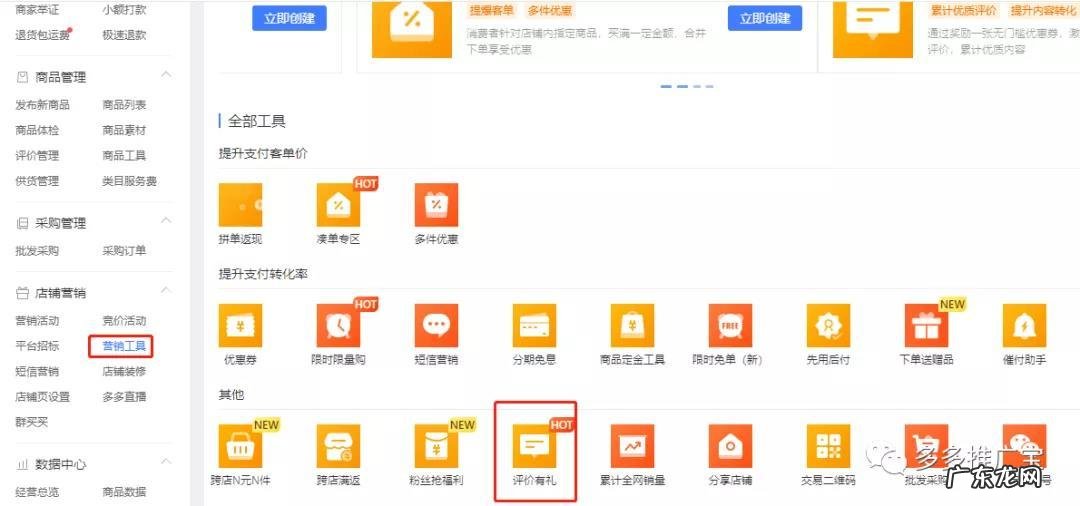Screen dimensions: 1080x506
Task: Open 平台招标 sidebar item
Action: (37, 346)
